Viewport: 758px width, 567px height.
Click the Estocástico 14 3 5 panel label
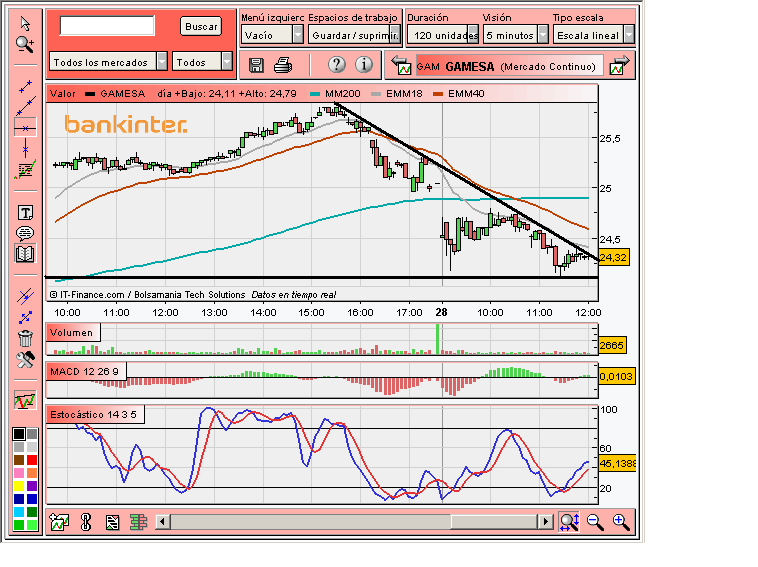point(95,414)
